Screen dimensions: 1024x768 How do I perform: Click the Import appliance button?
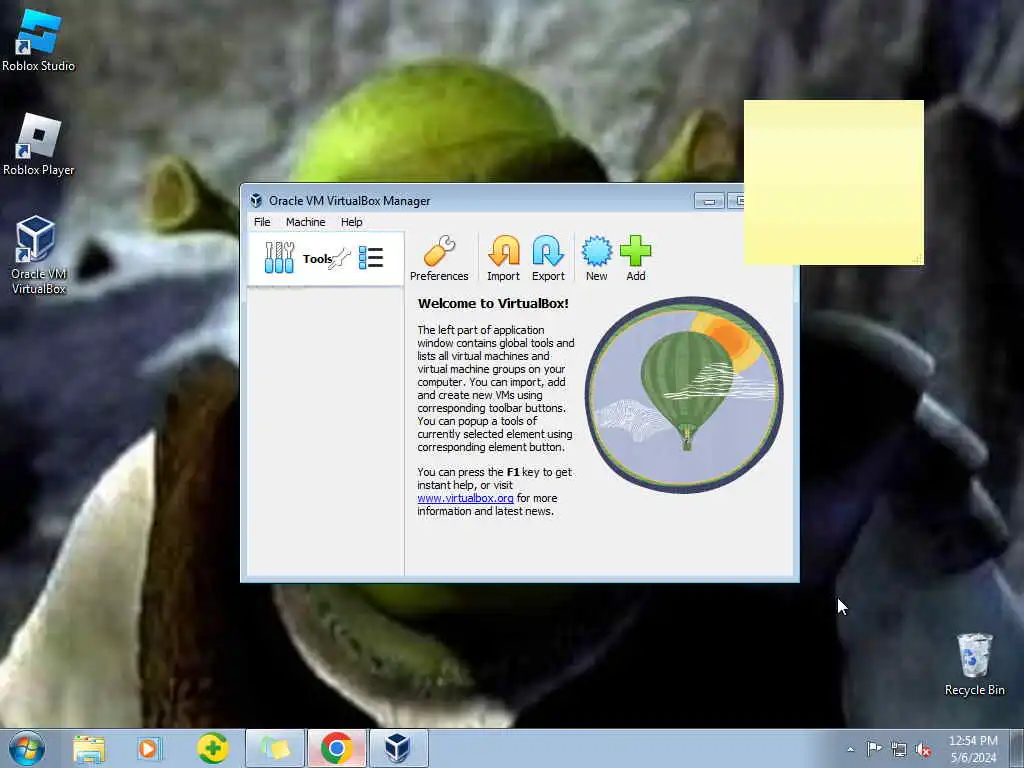click(504, 259)
